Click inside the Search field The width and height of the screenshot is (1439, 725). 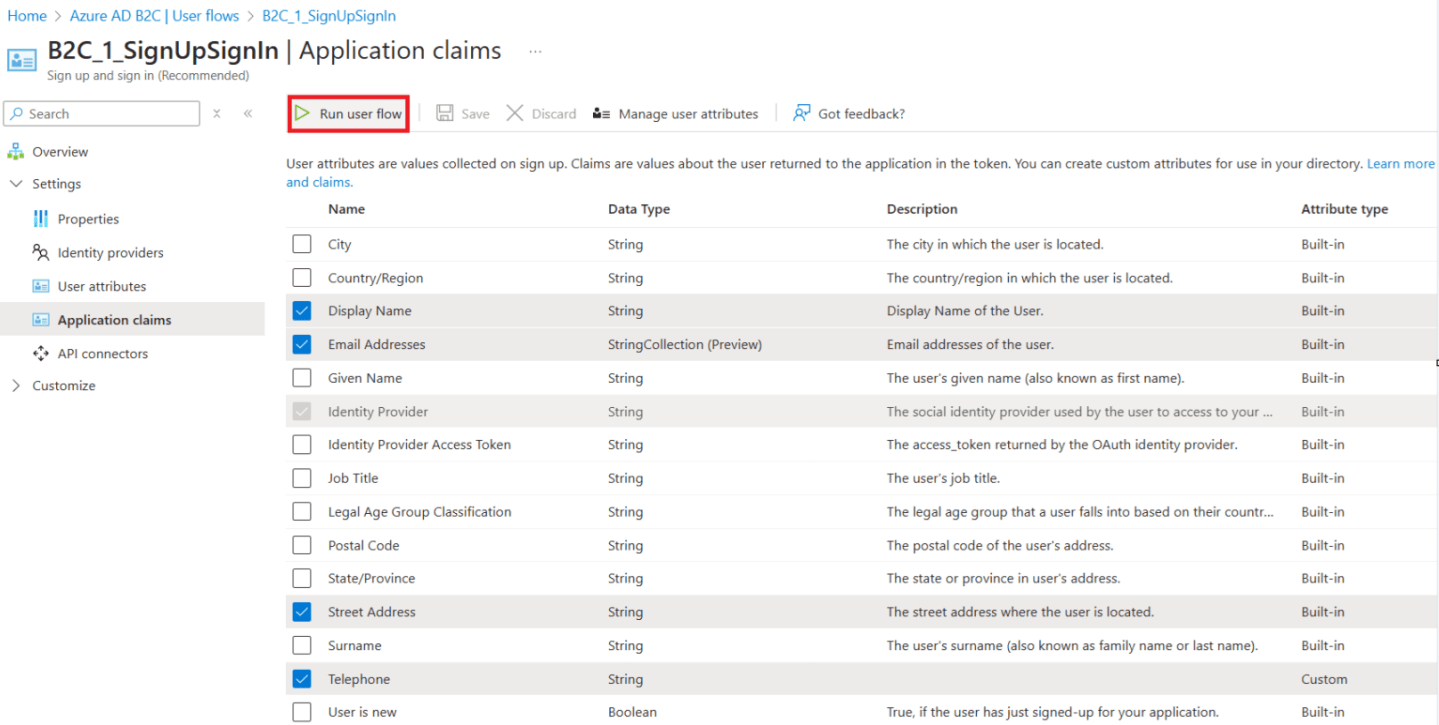coord(100,113)
